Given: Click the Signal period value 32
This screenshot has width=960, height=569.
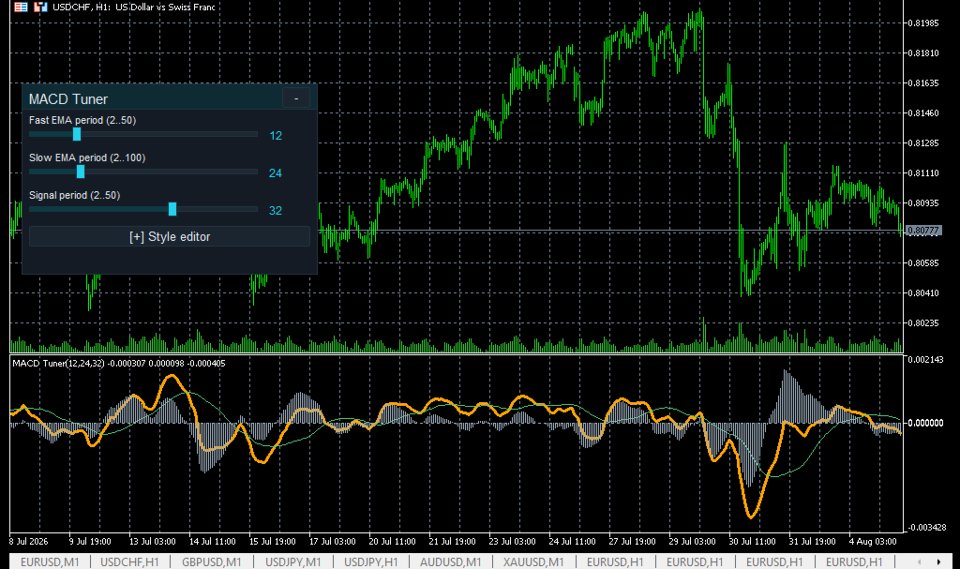Looking at the screenshot, I should tap(276, 211).
